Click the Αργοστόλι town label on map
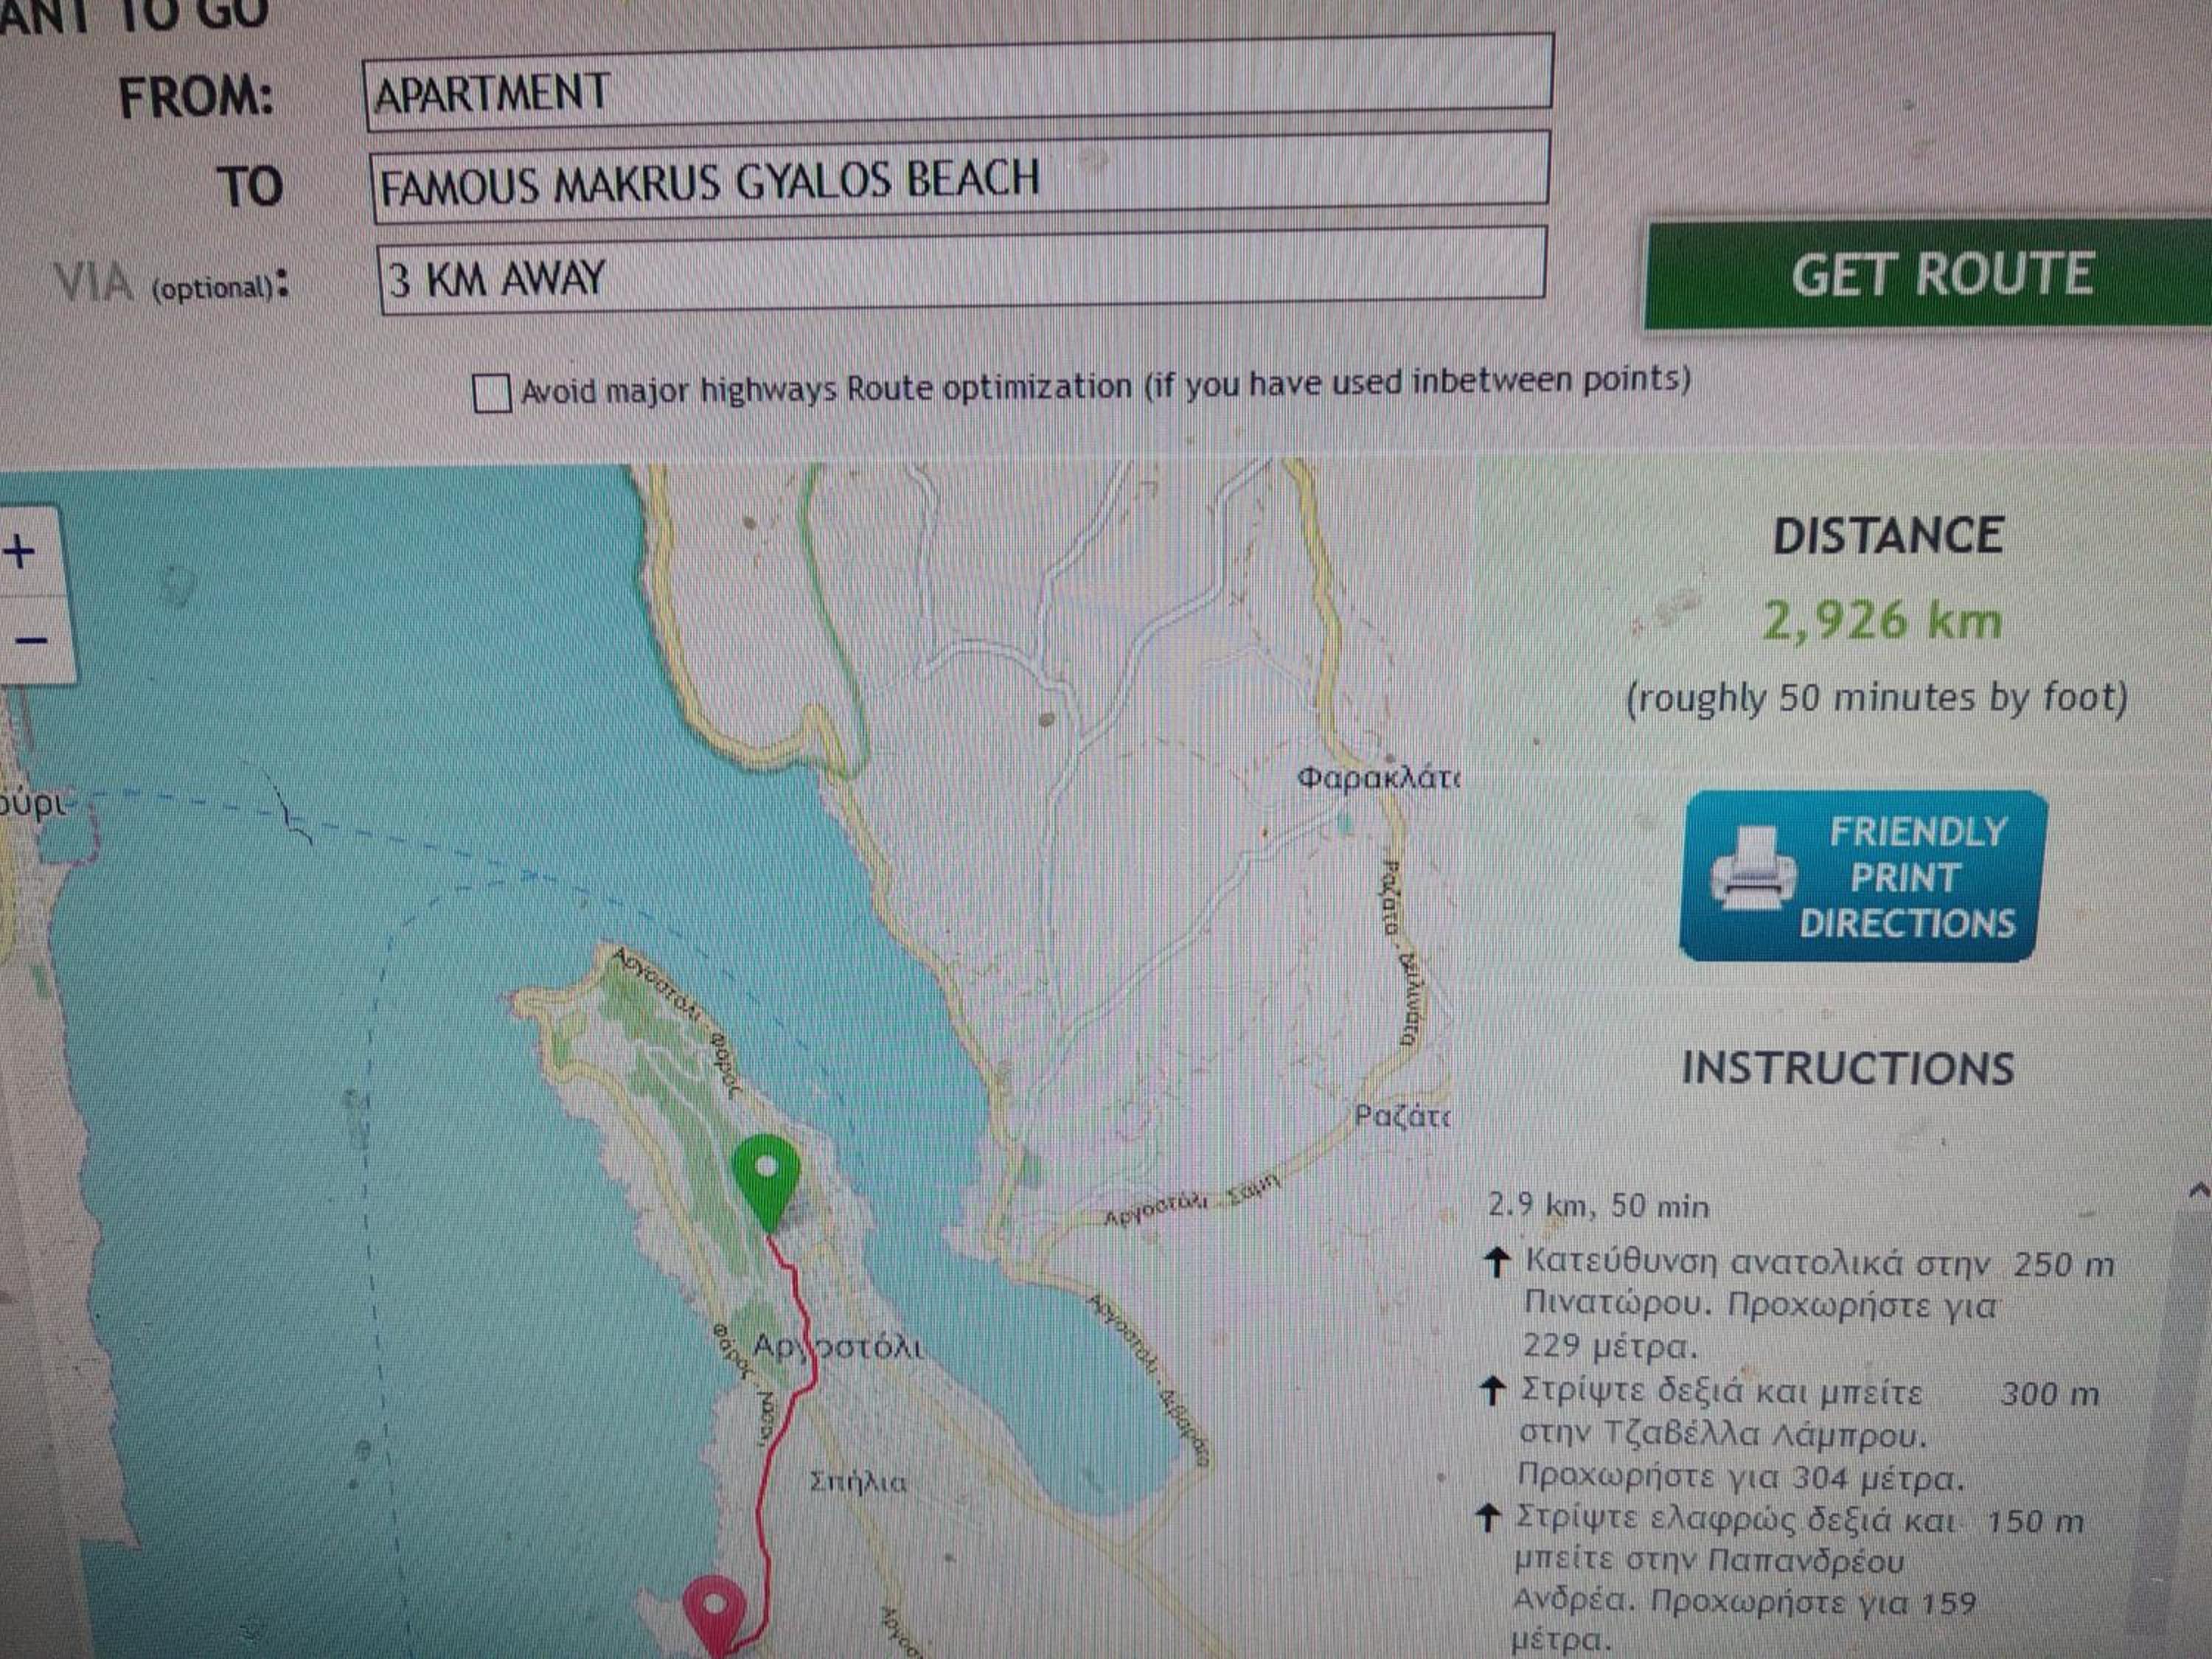Image resolution: width=2212 pixels, height=1659 pixels. pyautogui.click(x=837, y=1347)
